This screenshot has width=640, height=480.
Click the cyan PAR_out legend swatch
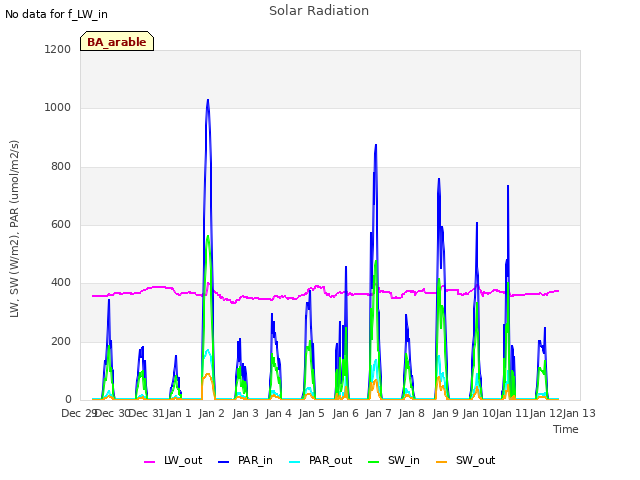(294, 462)
